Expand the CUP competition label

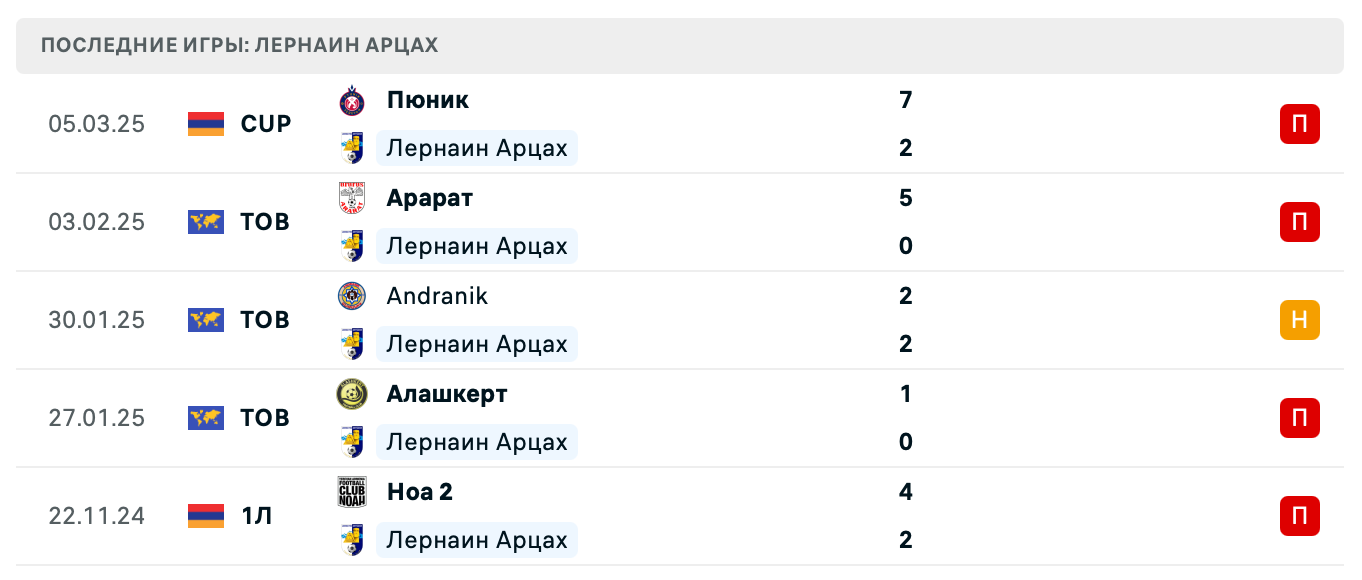pyautogui.click(x=265, y=124)
